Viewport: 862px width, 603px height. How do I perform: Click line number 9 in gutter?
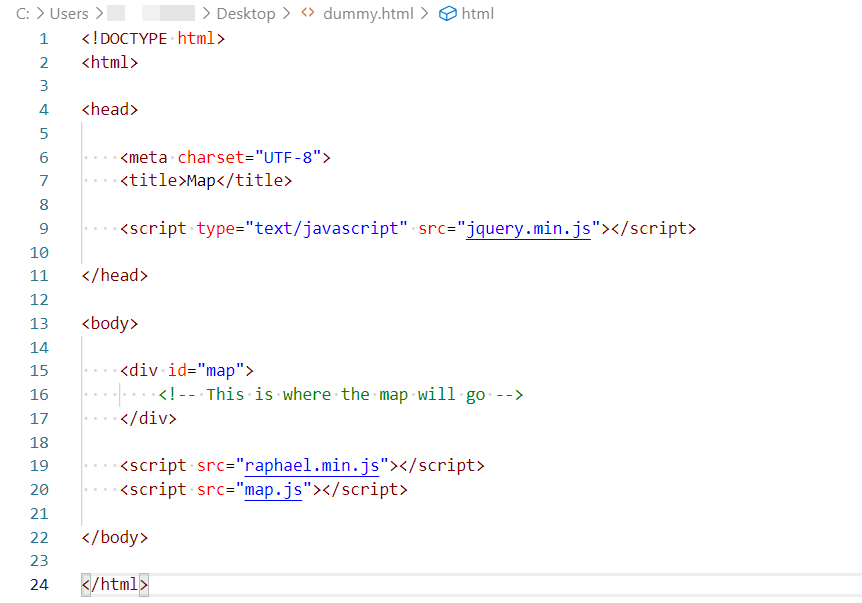click(x=44, y=229)
